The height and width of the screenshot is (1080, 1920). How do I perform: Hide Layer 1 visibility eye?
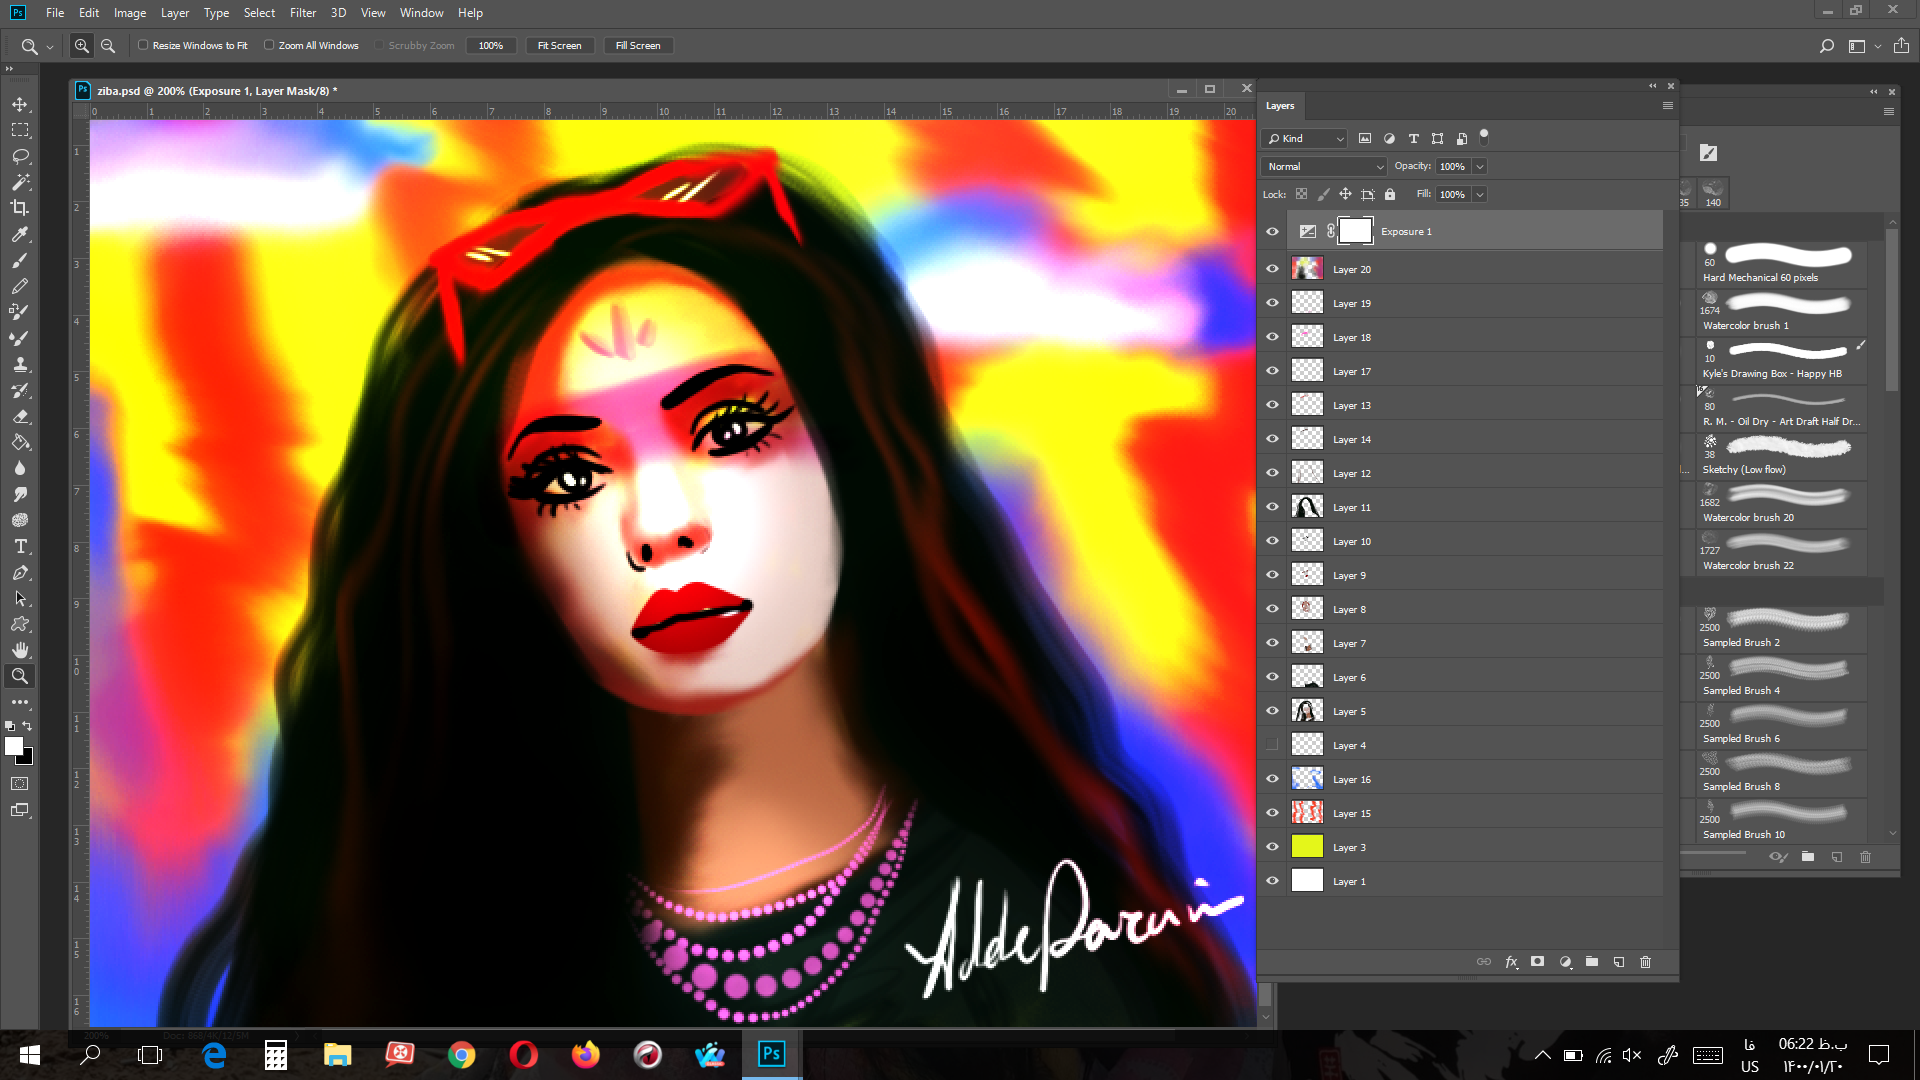tap(1272, 881)
